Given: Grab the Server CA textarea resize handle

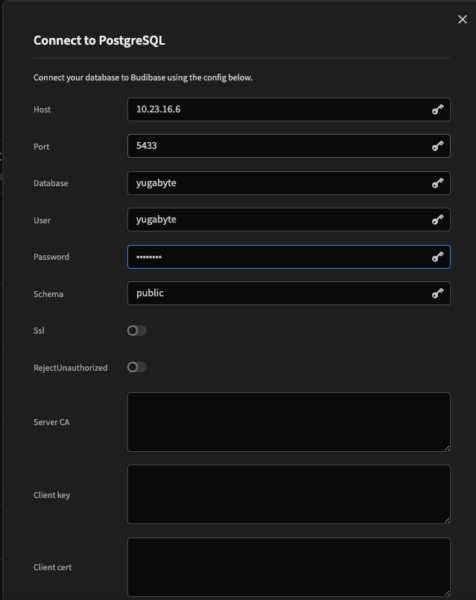Looking at the screenshot, I should pyautogui.click(x=447, y=448).
